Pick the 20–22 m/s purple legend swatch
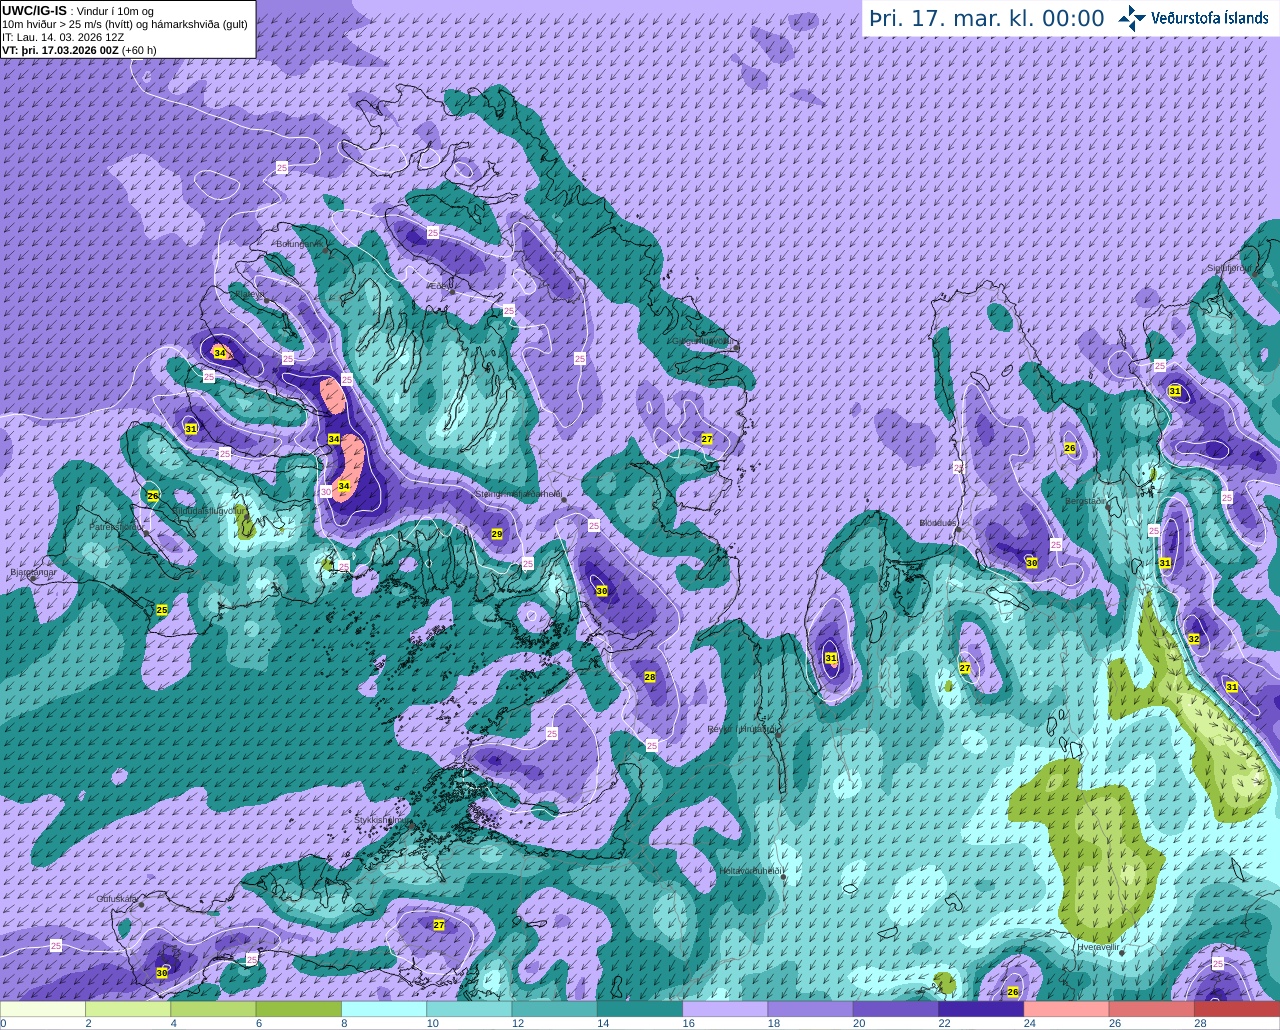 tap(897, 1009)
